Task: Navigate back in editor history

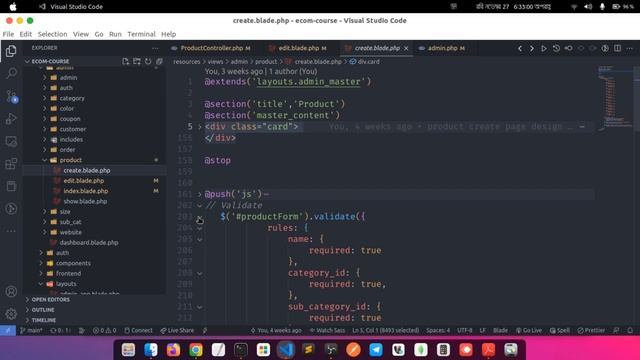Action: click(520, 48)
